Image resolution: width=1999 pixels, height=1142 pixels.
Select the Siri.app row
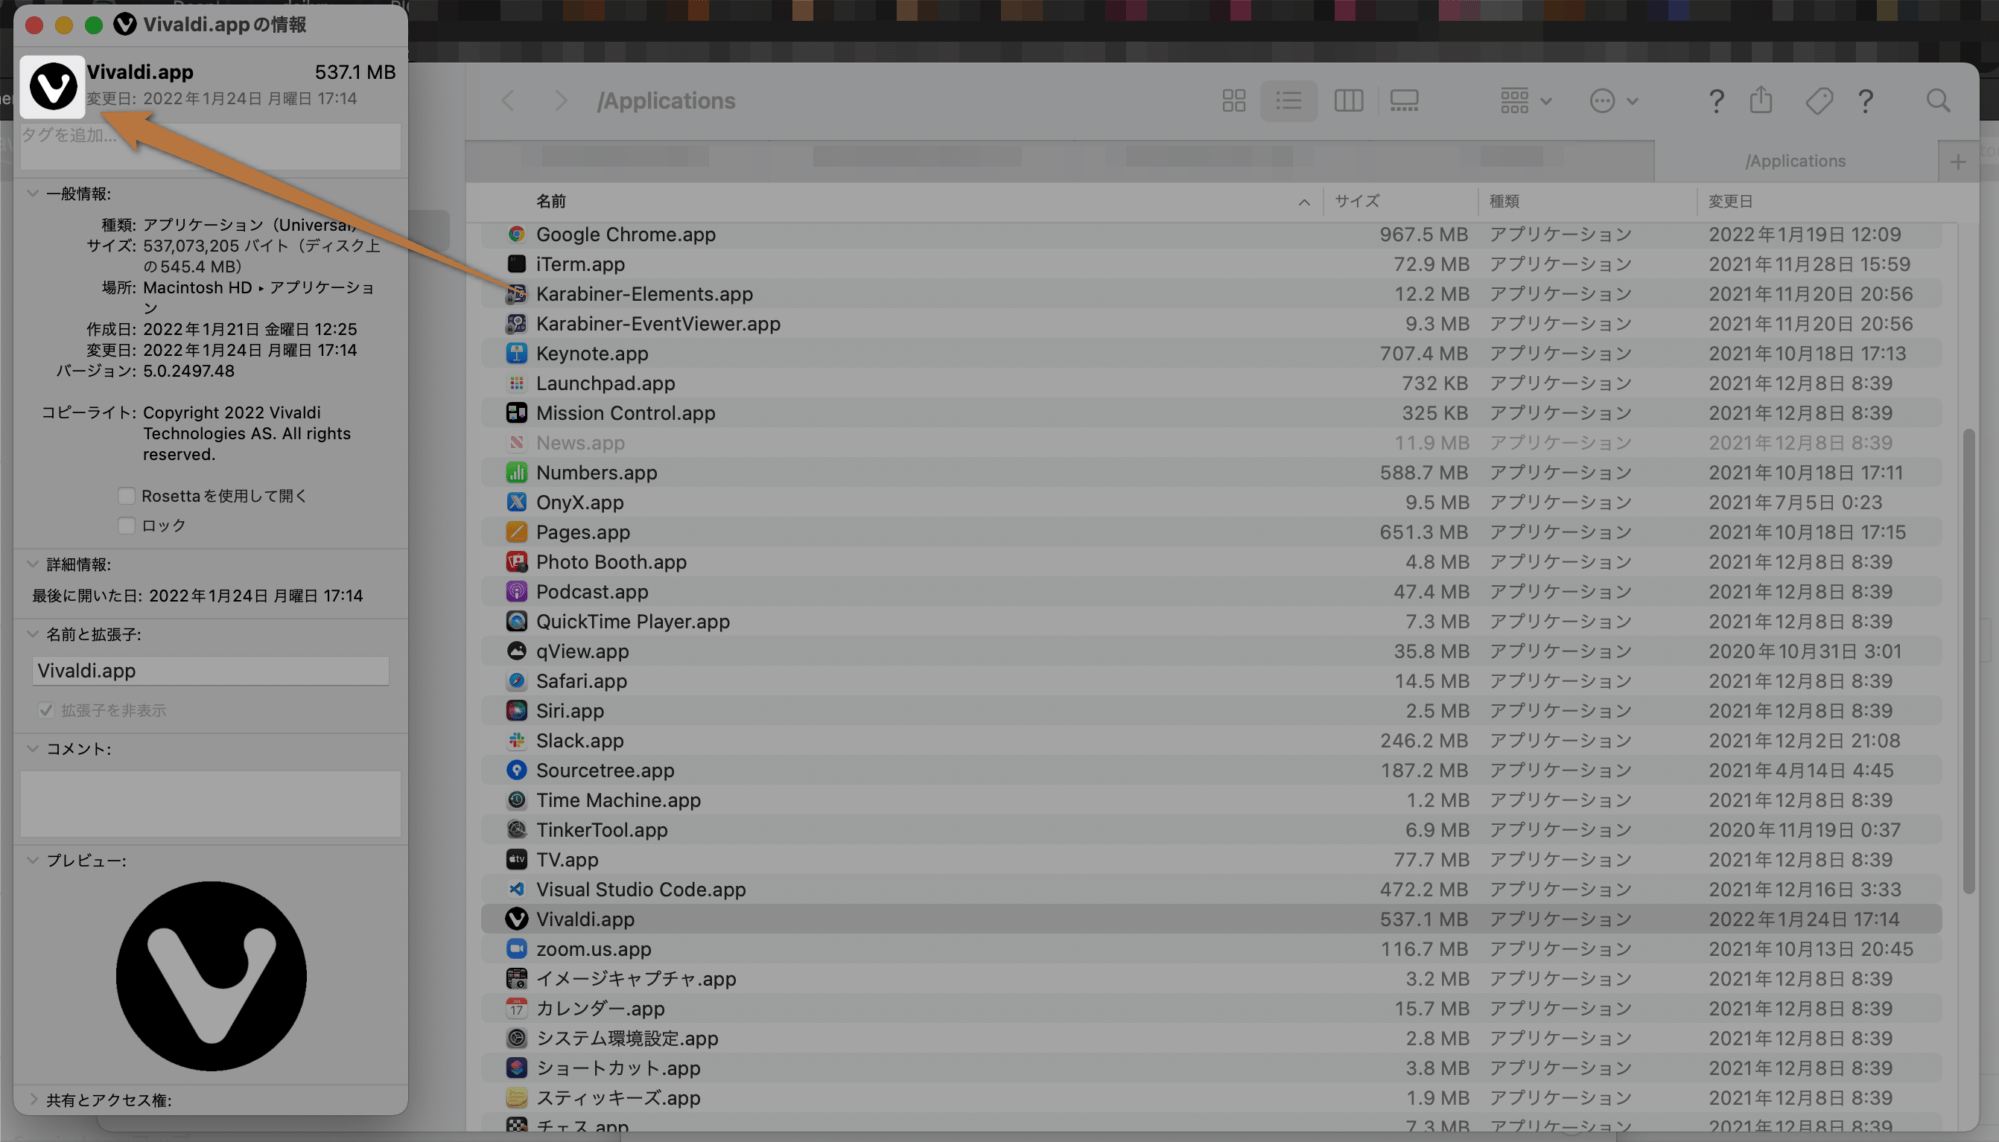1211,711
